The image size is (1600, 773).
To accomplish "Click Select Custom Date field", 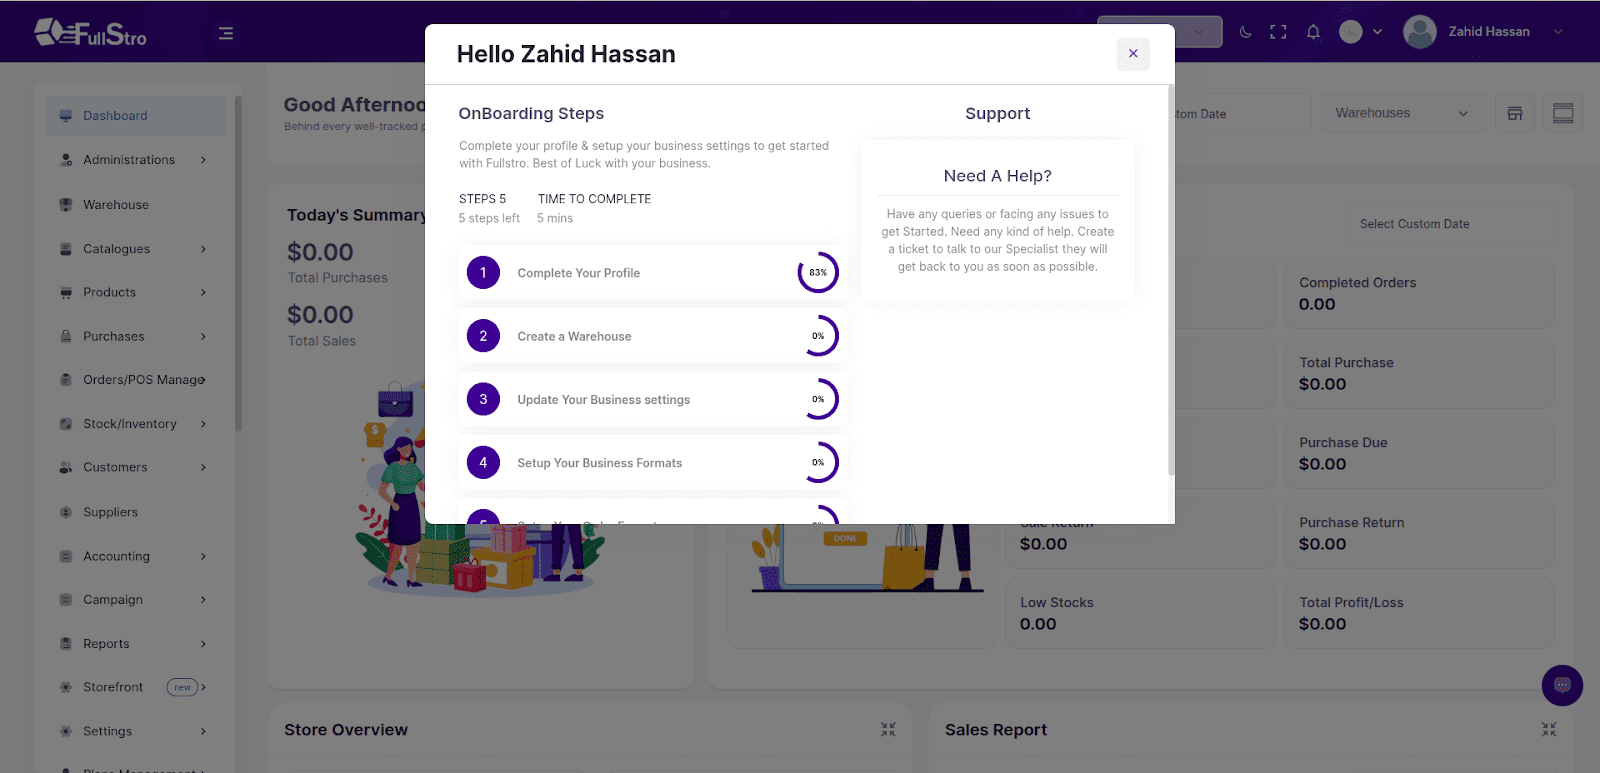I will pyautogui.click(x=1451, y=224).
